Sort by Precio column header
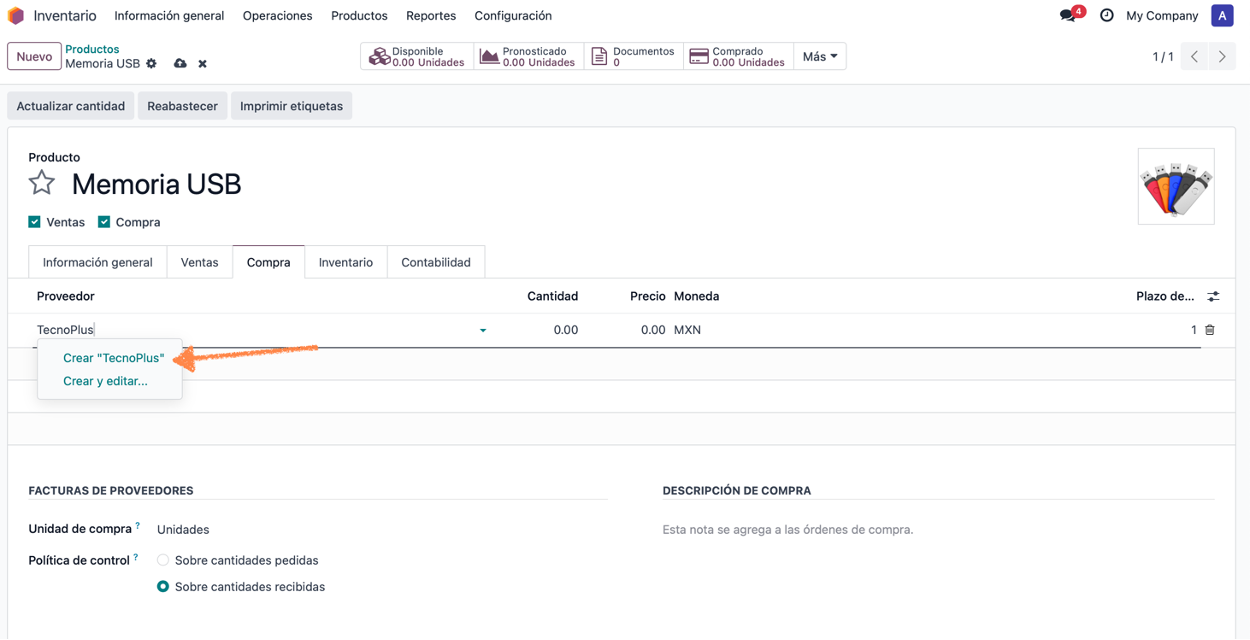Screen dimensions: 1250x640 648,296
